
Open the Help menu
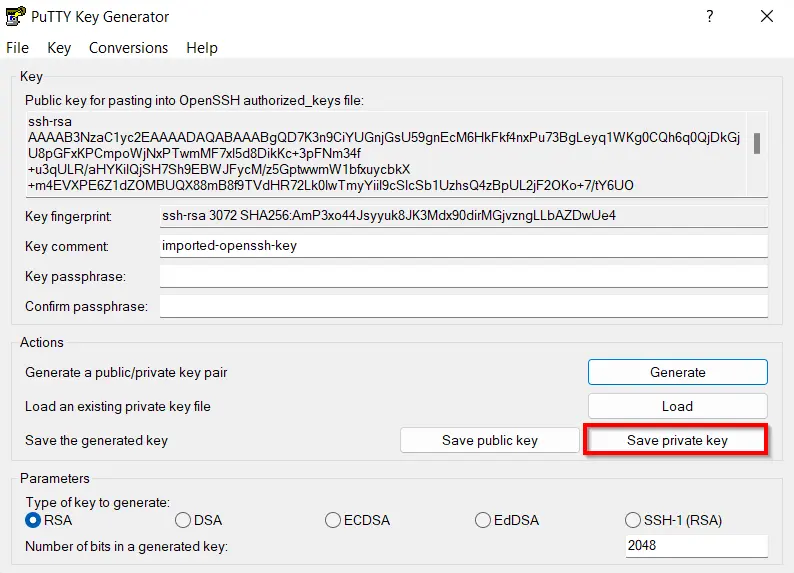pos(202,48)
